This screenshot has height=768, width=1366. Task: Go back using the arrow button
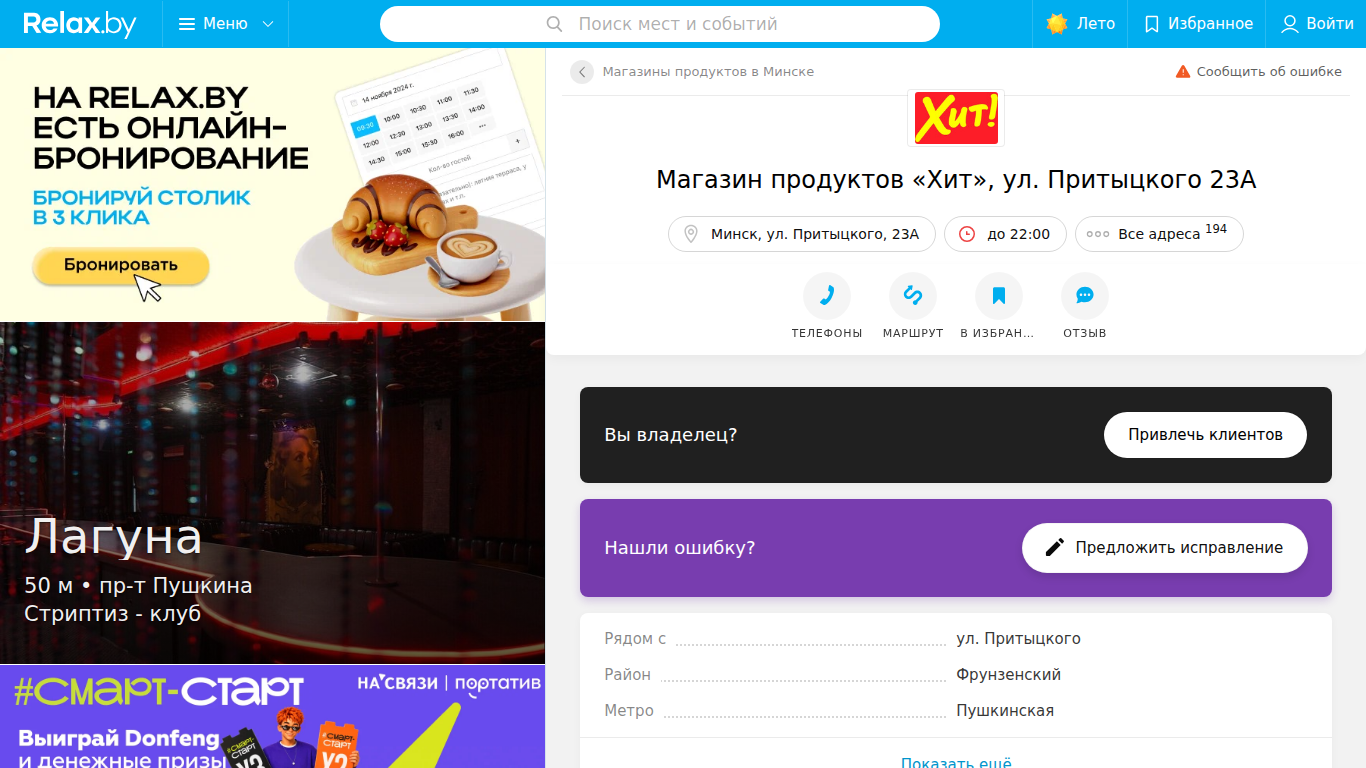582,72
